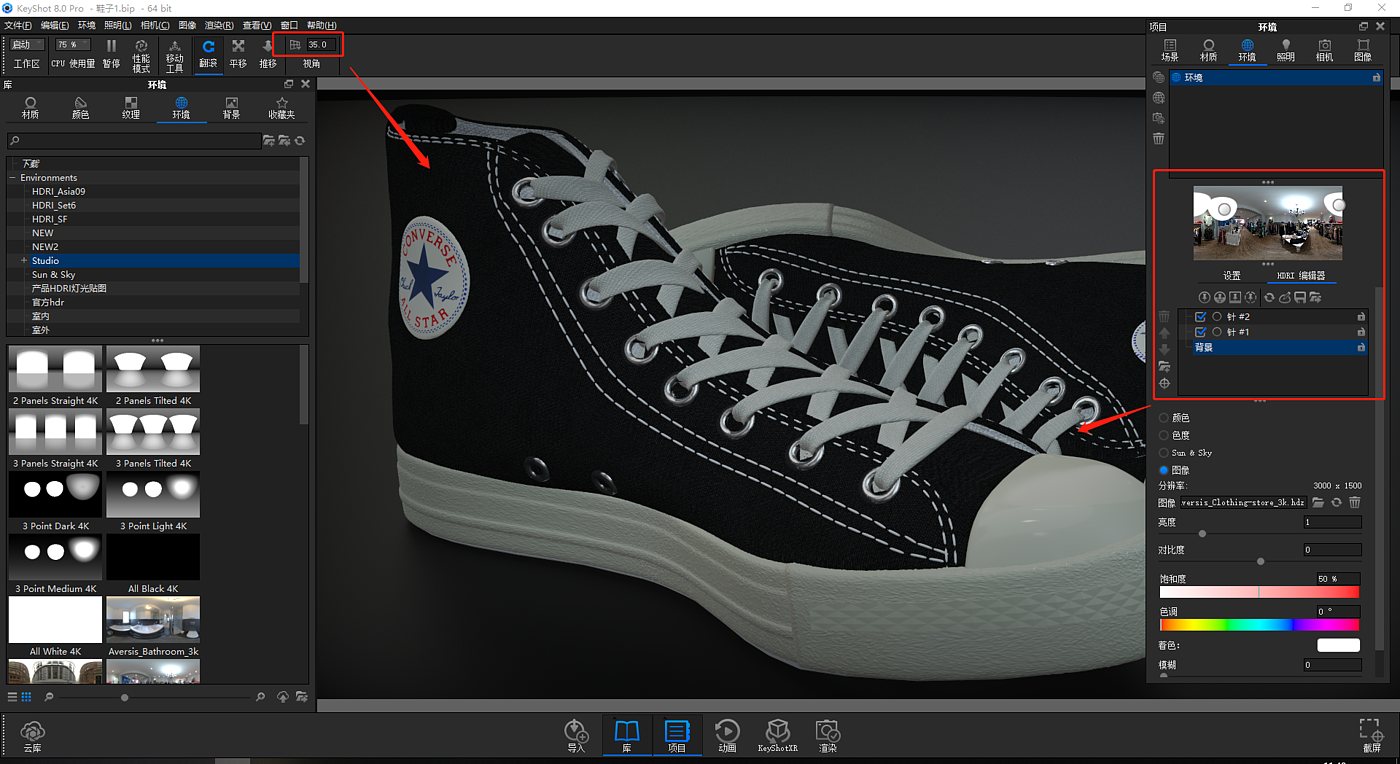The height and width of the screenshot is (764, 1400).
Task: Switch to the Camera (相机) project tab
Action: pyautogui.click(x=1324, y=50)
